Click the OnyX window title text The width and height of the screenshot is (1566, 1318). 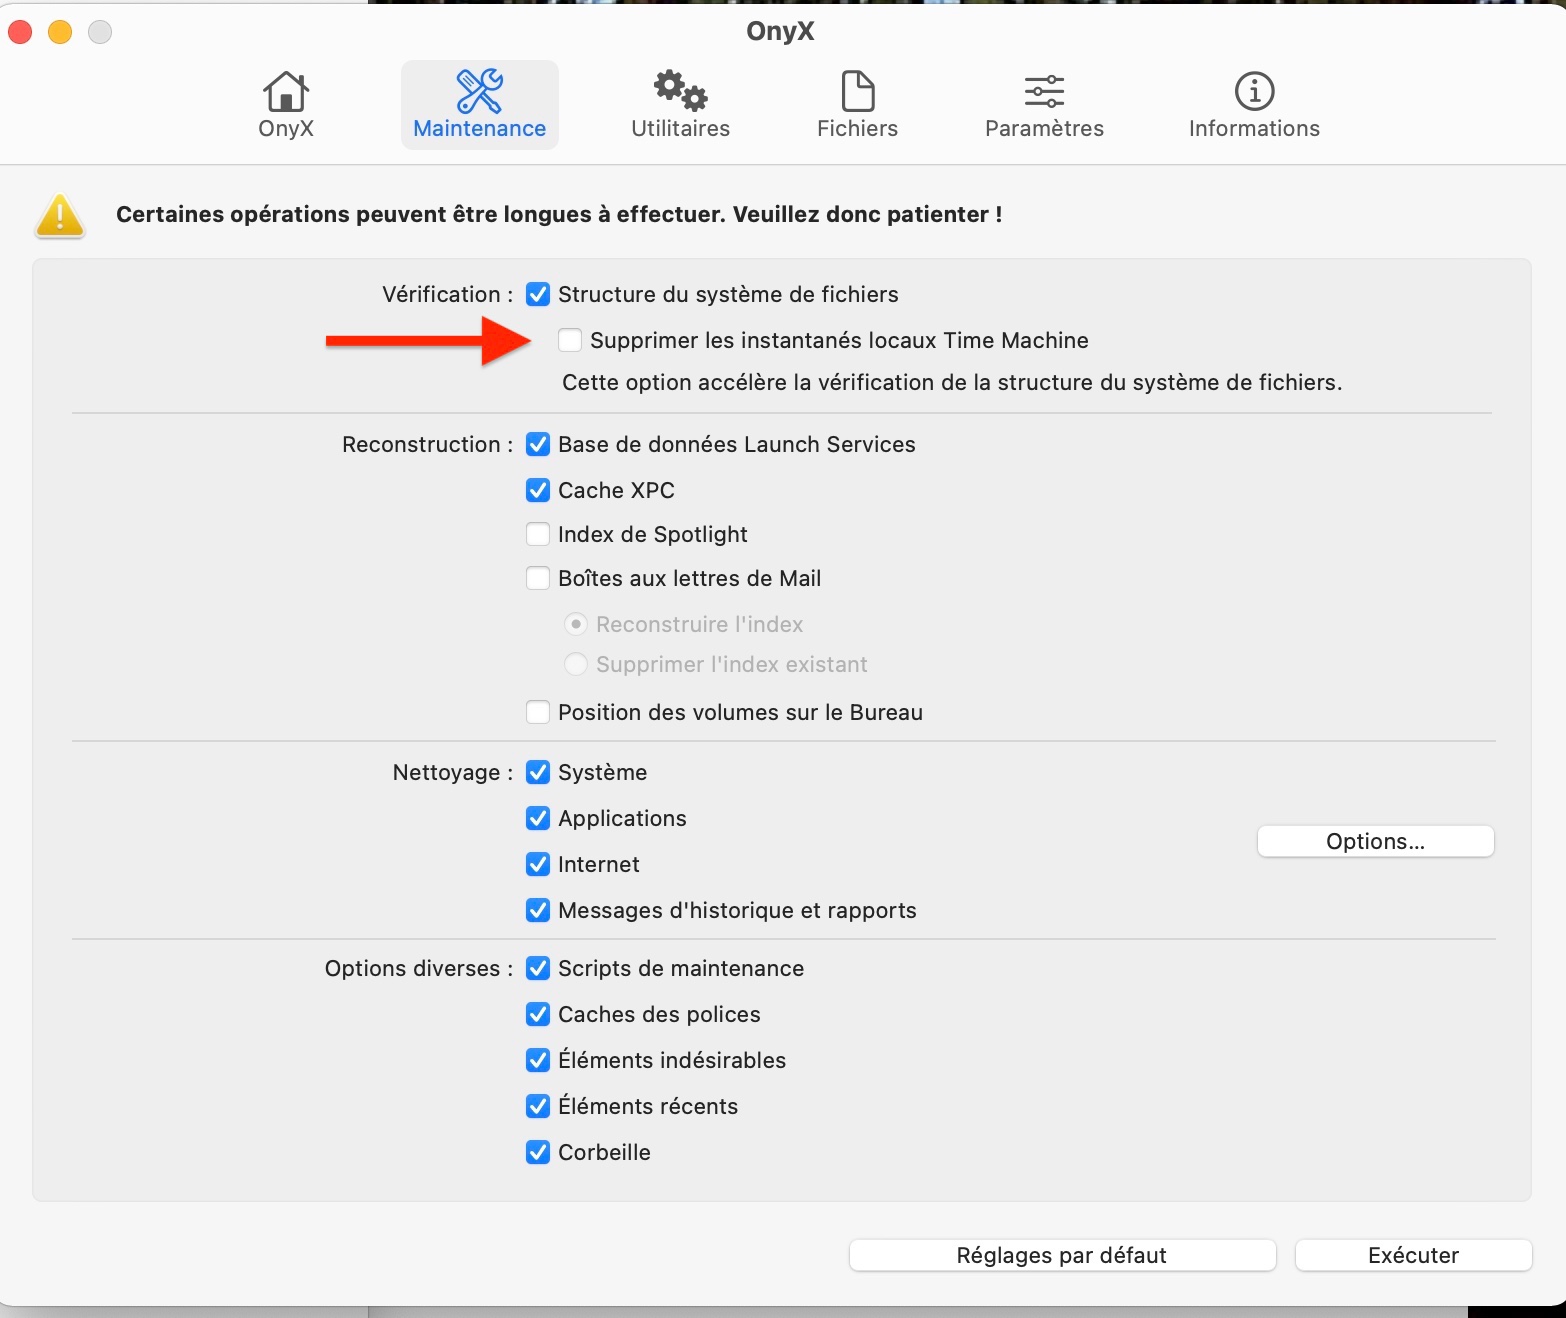[780, 31]
